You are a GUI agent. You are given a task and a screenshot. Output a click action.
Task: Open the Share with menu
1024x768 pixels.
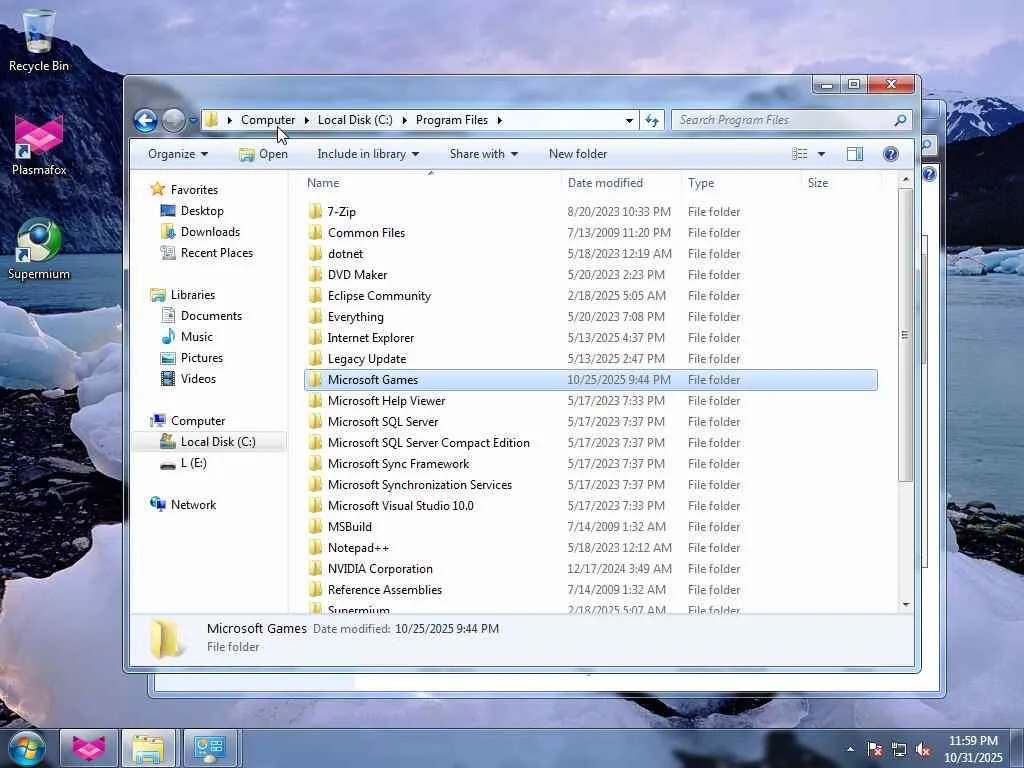coord(483,154)
